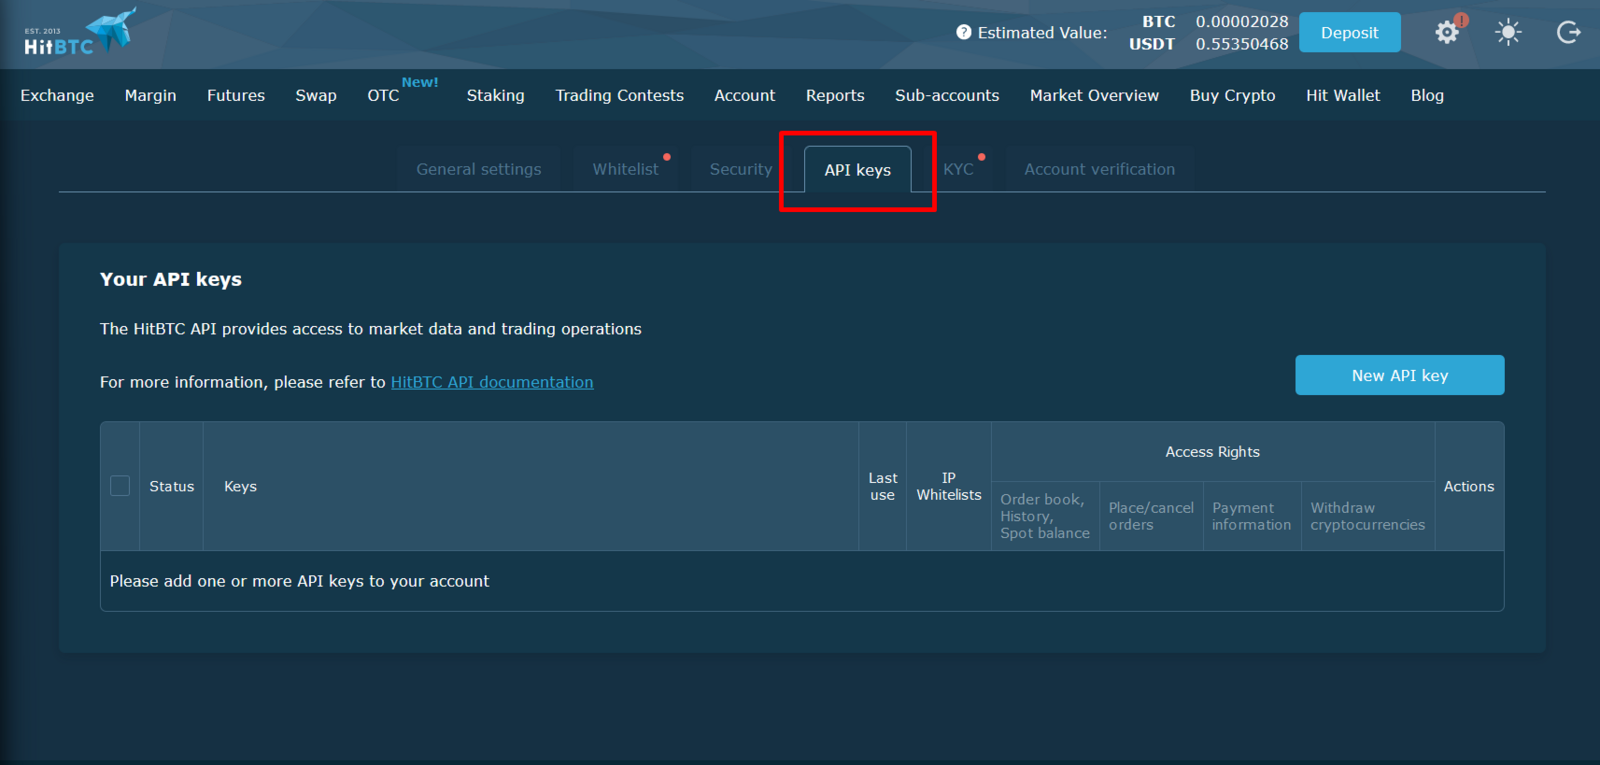
Task: Open the settings gear icon
Action: pyautogui.click(x=1447, y=33)
